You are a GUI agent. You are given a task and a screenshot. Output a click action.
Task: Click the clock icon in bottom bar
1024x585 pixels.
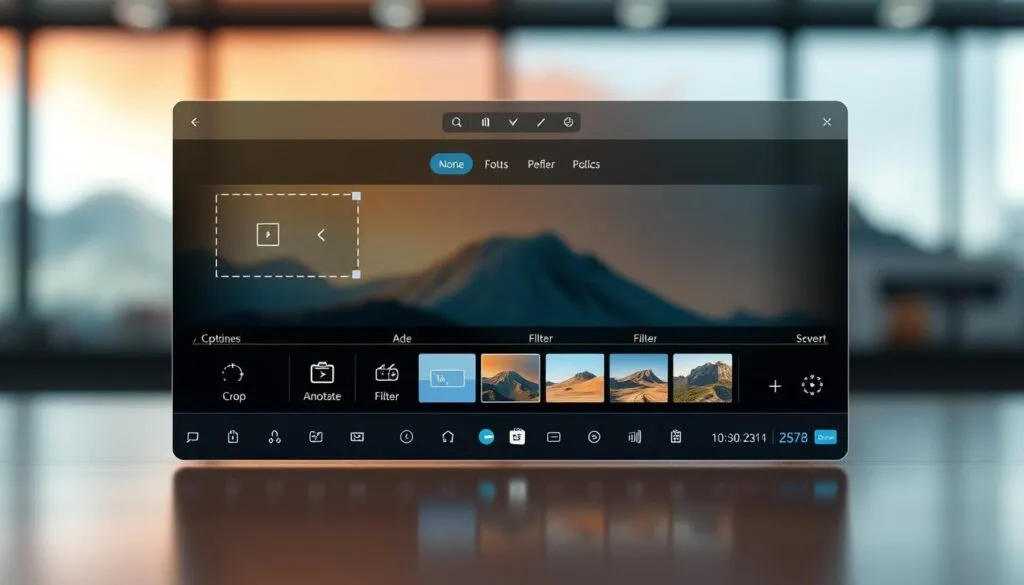coord(406,437)
